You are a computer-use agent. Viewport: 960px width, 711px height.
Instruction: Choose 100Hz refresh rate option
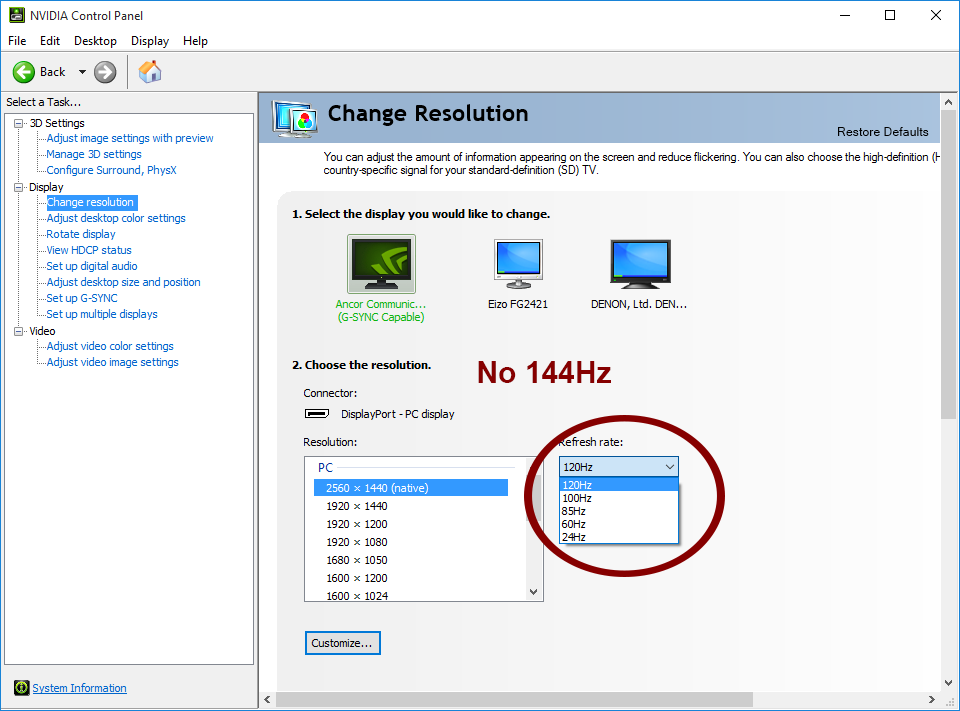pyautogui.click(x=618, y=498)
